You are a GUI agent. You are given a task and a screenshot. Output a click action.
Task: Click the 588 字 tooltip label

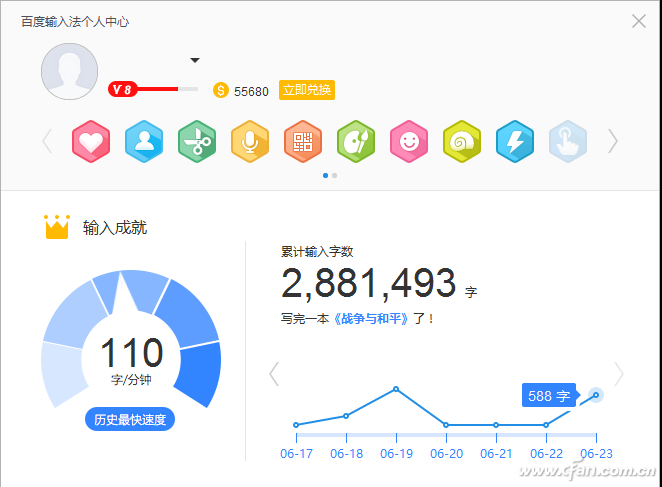click(x=549, y=396)
